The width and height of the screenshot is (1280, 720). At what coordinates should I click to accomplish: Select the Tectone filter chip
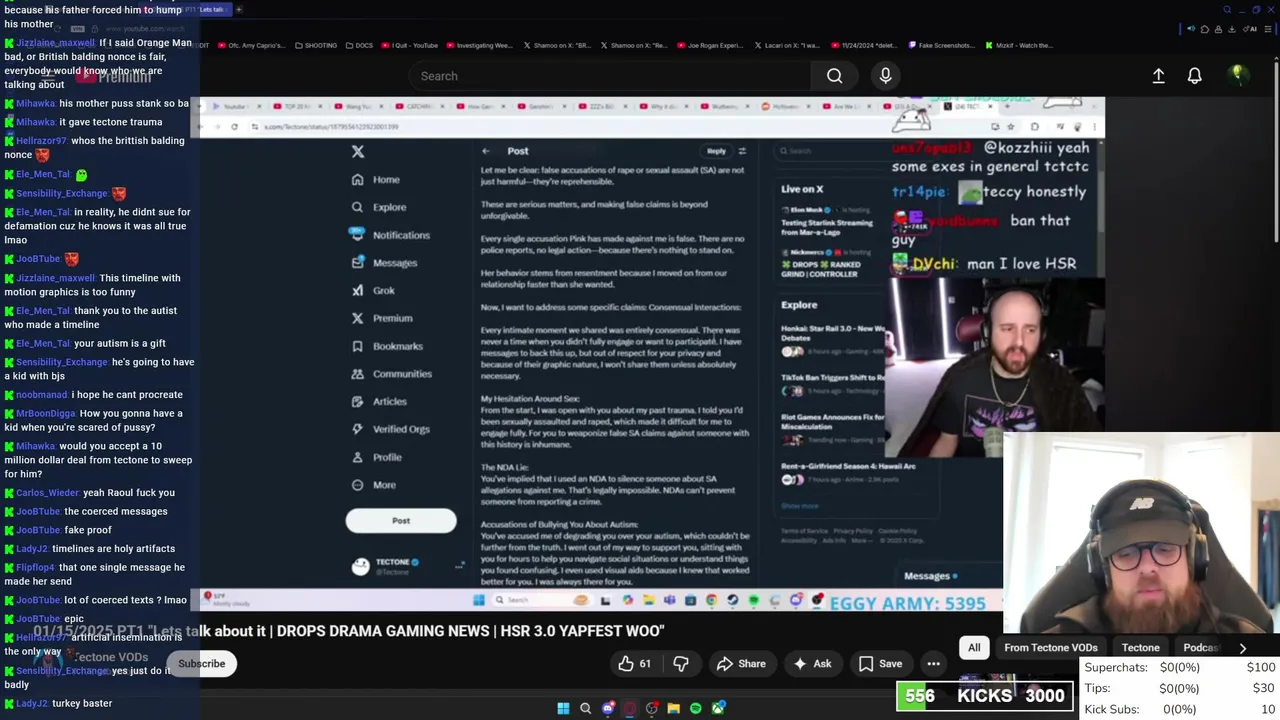pos(1140,648)
